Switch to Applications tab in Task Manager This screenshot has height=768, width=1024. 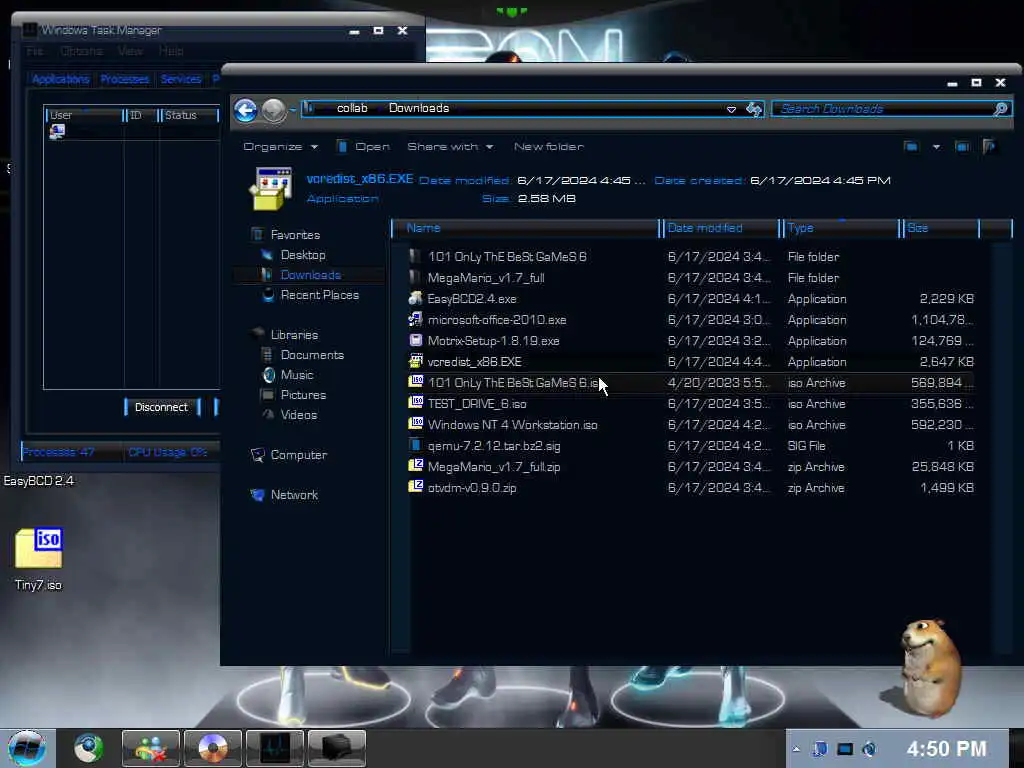pyautogui.click(x=60, y=79)
